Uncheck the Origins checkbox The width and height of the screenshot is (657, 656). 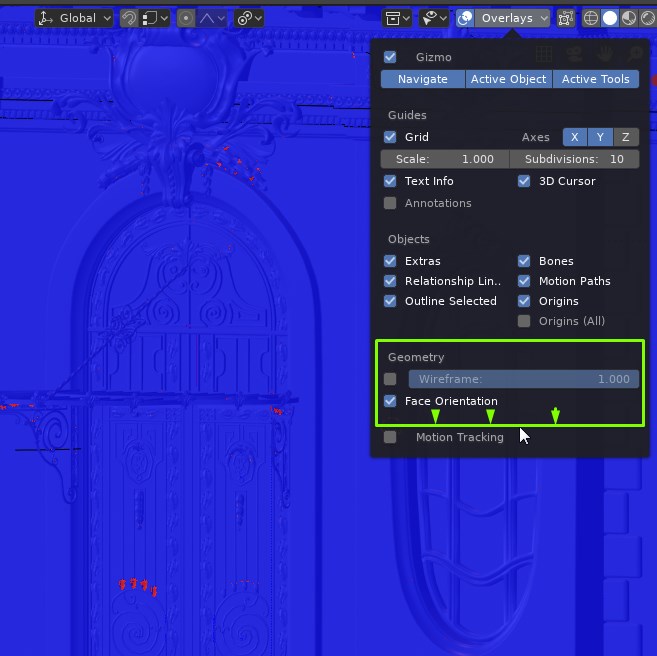(524, 301)
